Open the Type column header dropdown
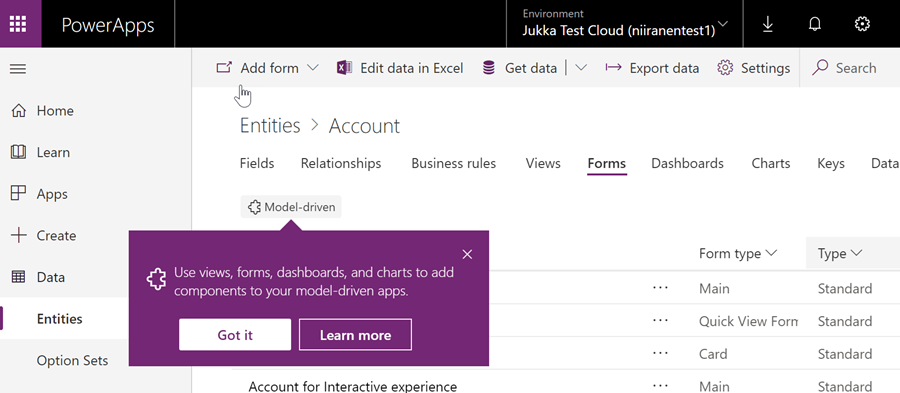900x393 pixels. (x=840, y=254)
